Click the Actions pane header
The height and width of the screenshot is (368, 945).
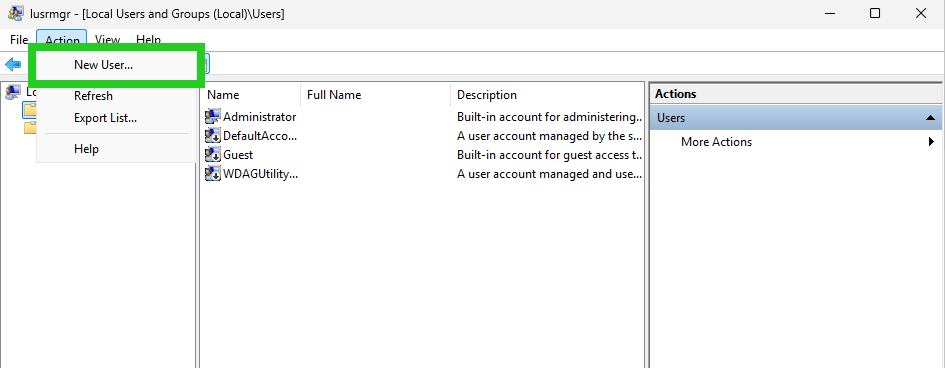796,94
